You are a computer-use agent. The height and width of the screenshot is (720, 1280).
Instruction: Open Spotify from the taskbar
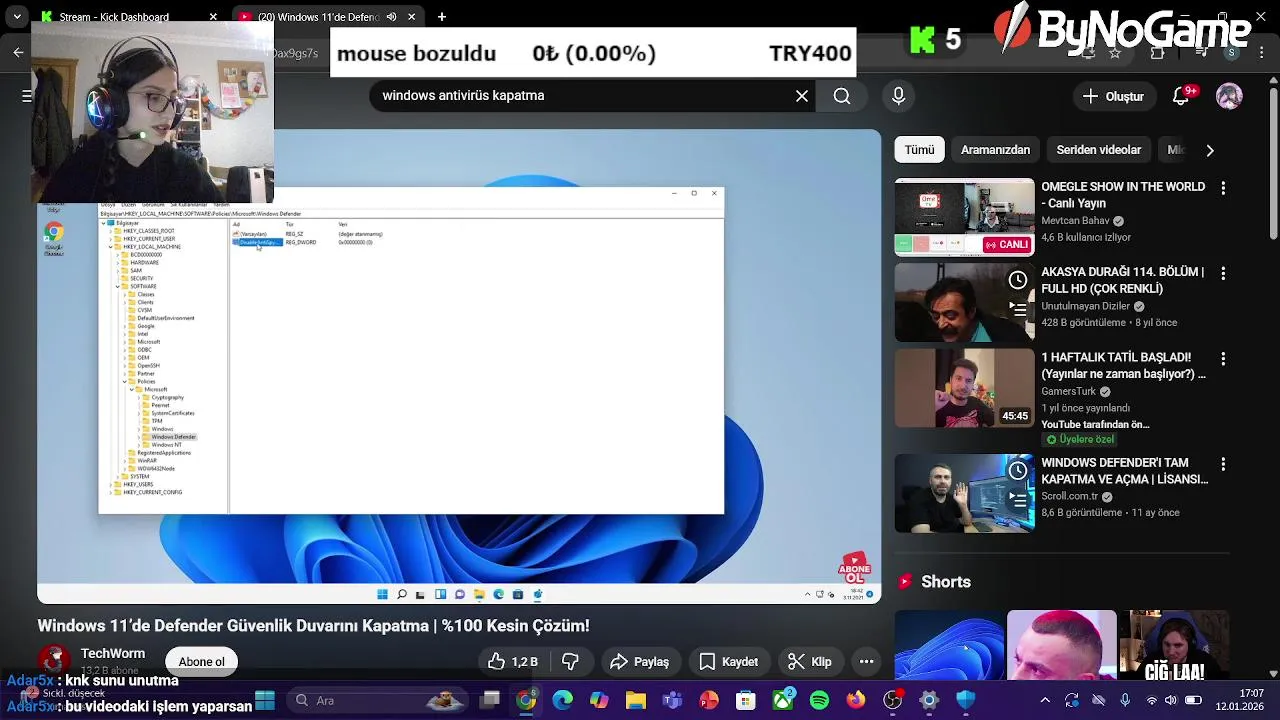coord(819,700)
